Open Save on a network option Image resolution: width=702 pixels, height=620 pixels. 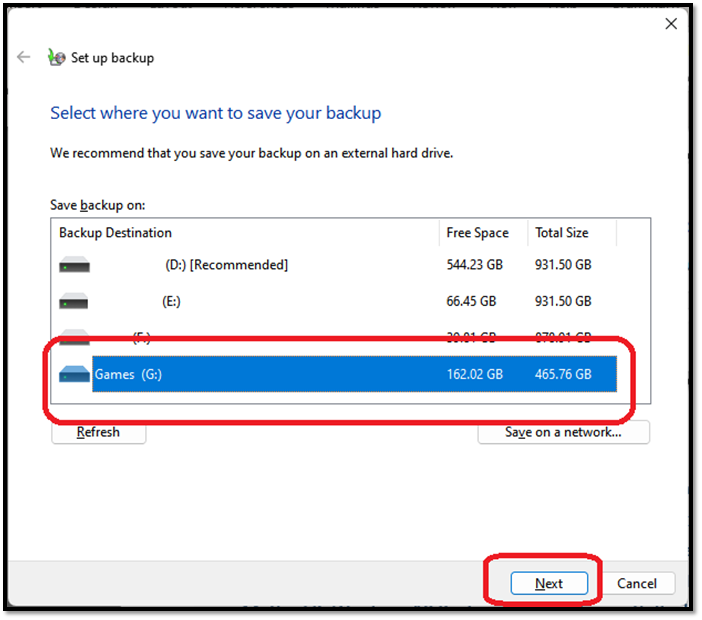point(563,432)
